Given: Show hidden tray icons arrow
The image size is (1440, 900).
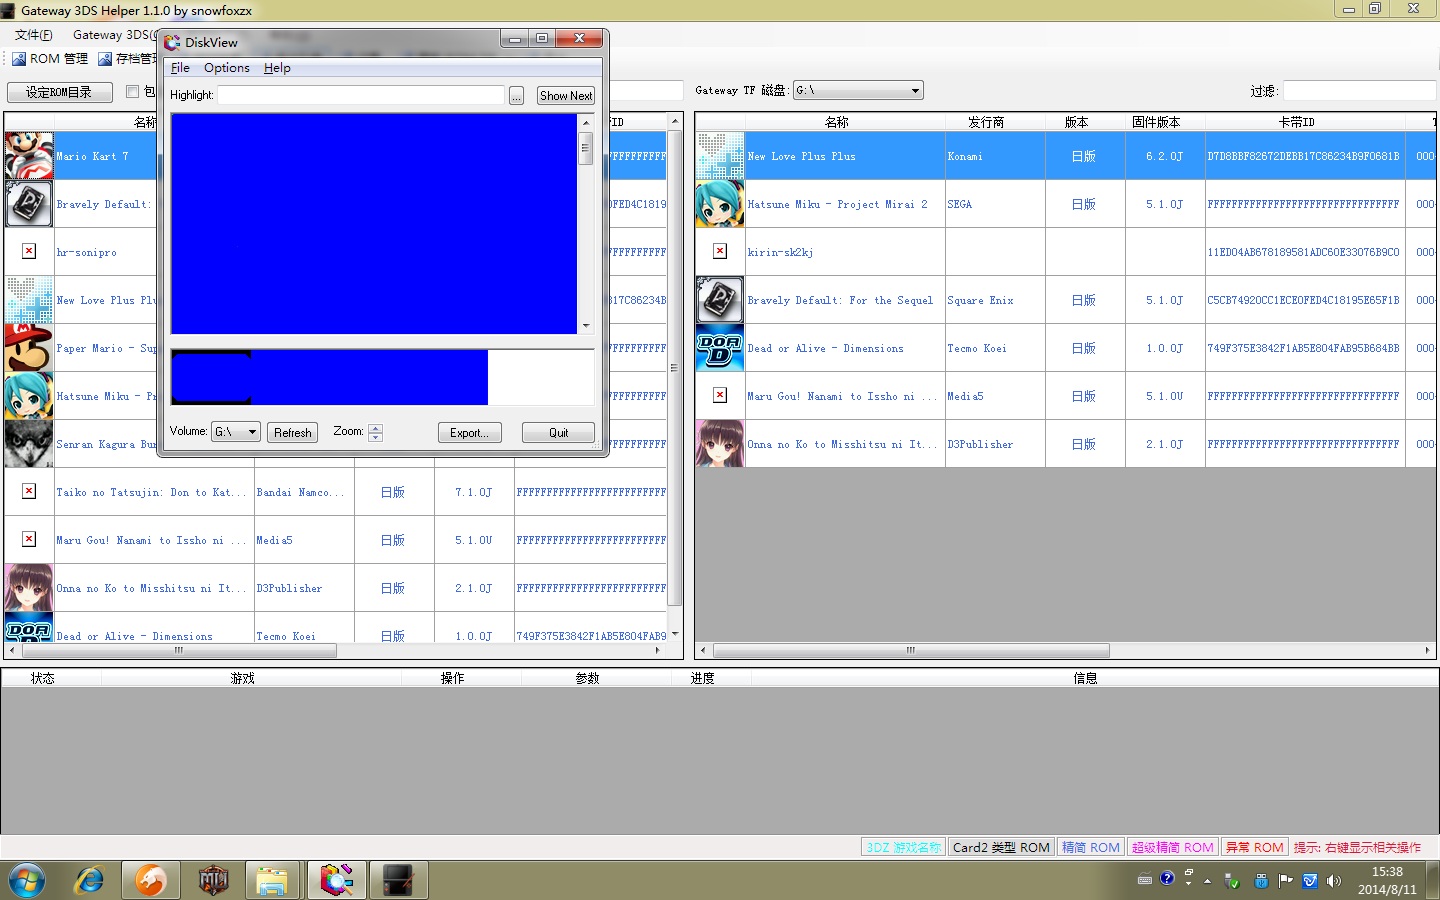Looking at the screenshot, I should pos(1207,881).
